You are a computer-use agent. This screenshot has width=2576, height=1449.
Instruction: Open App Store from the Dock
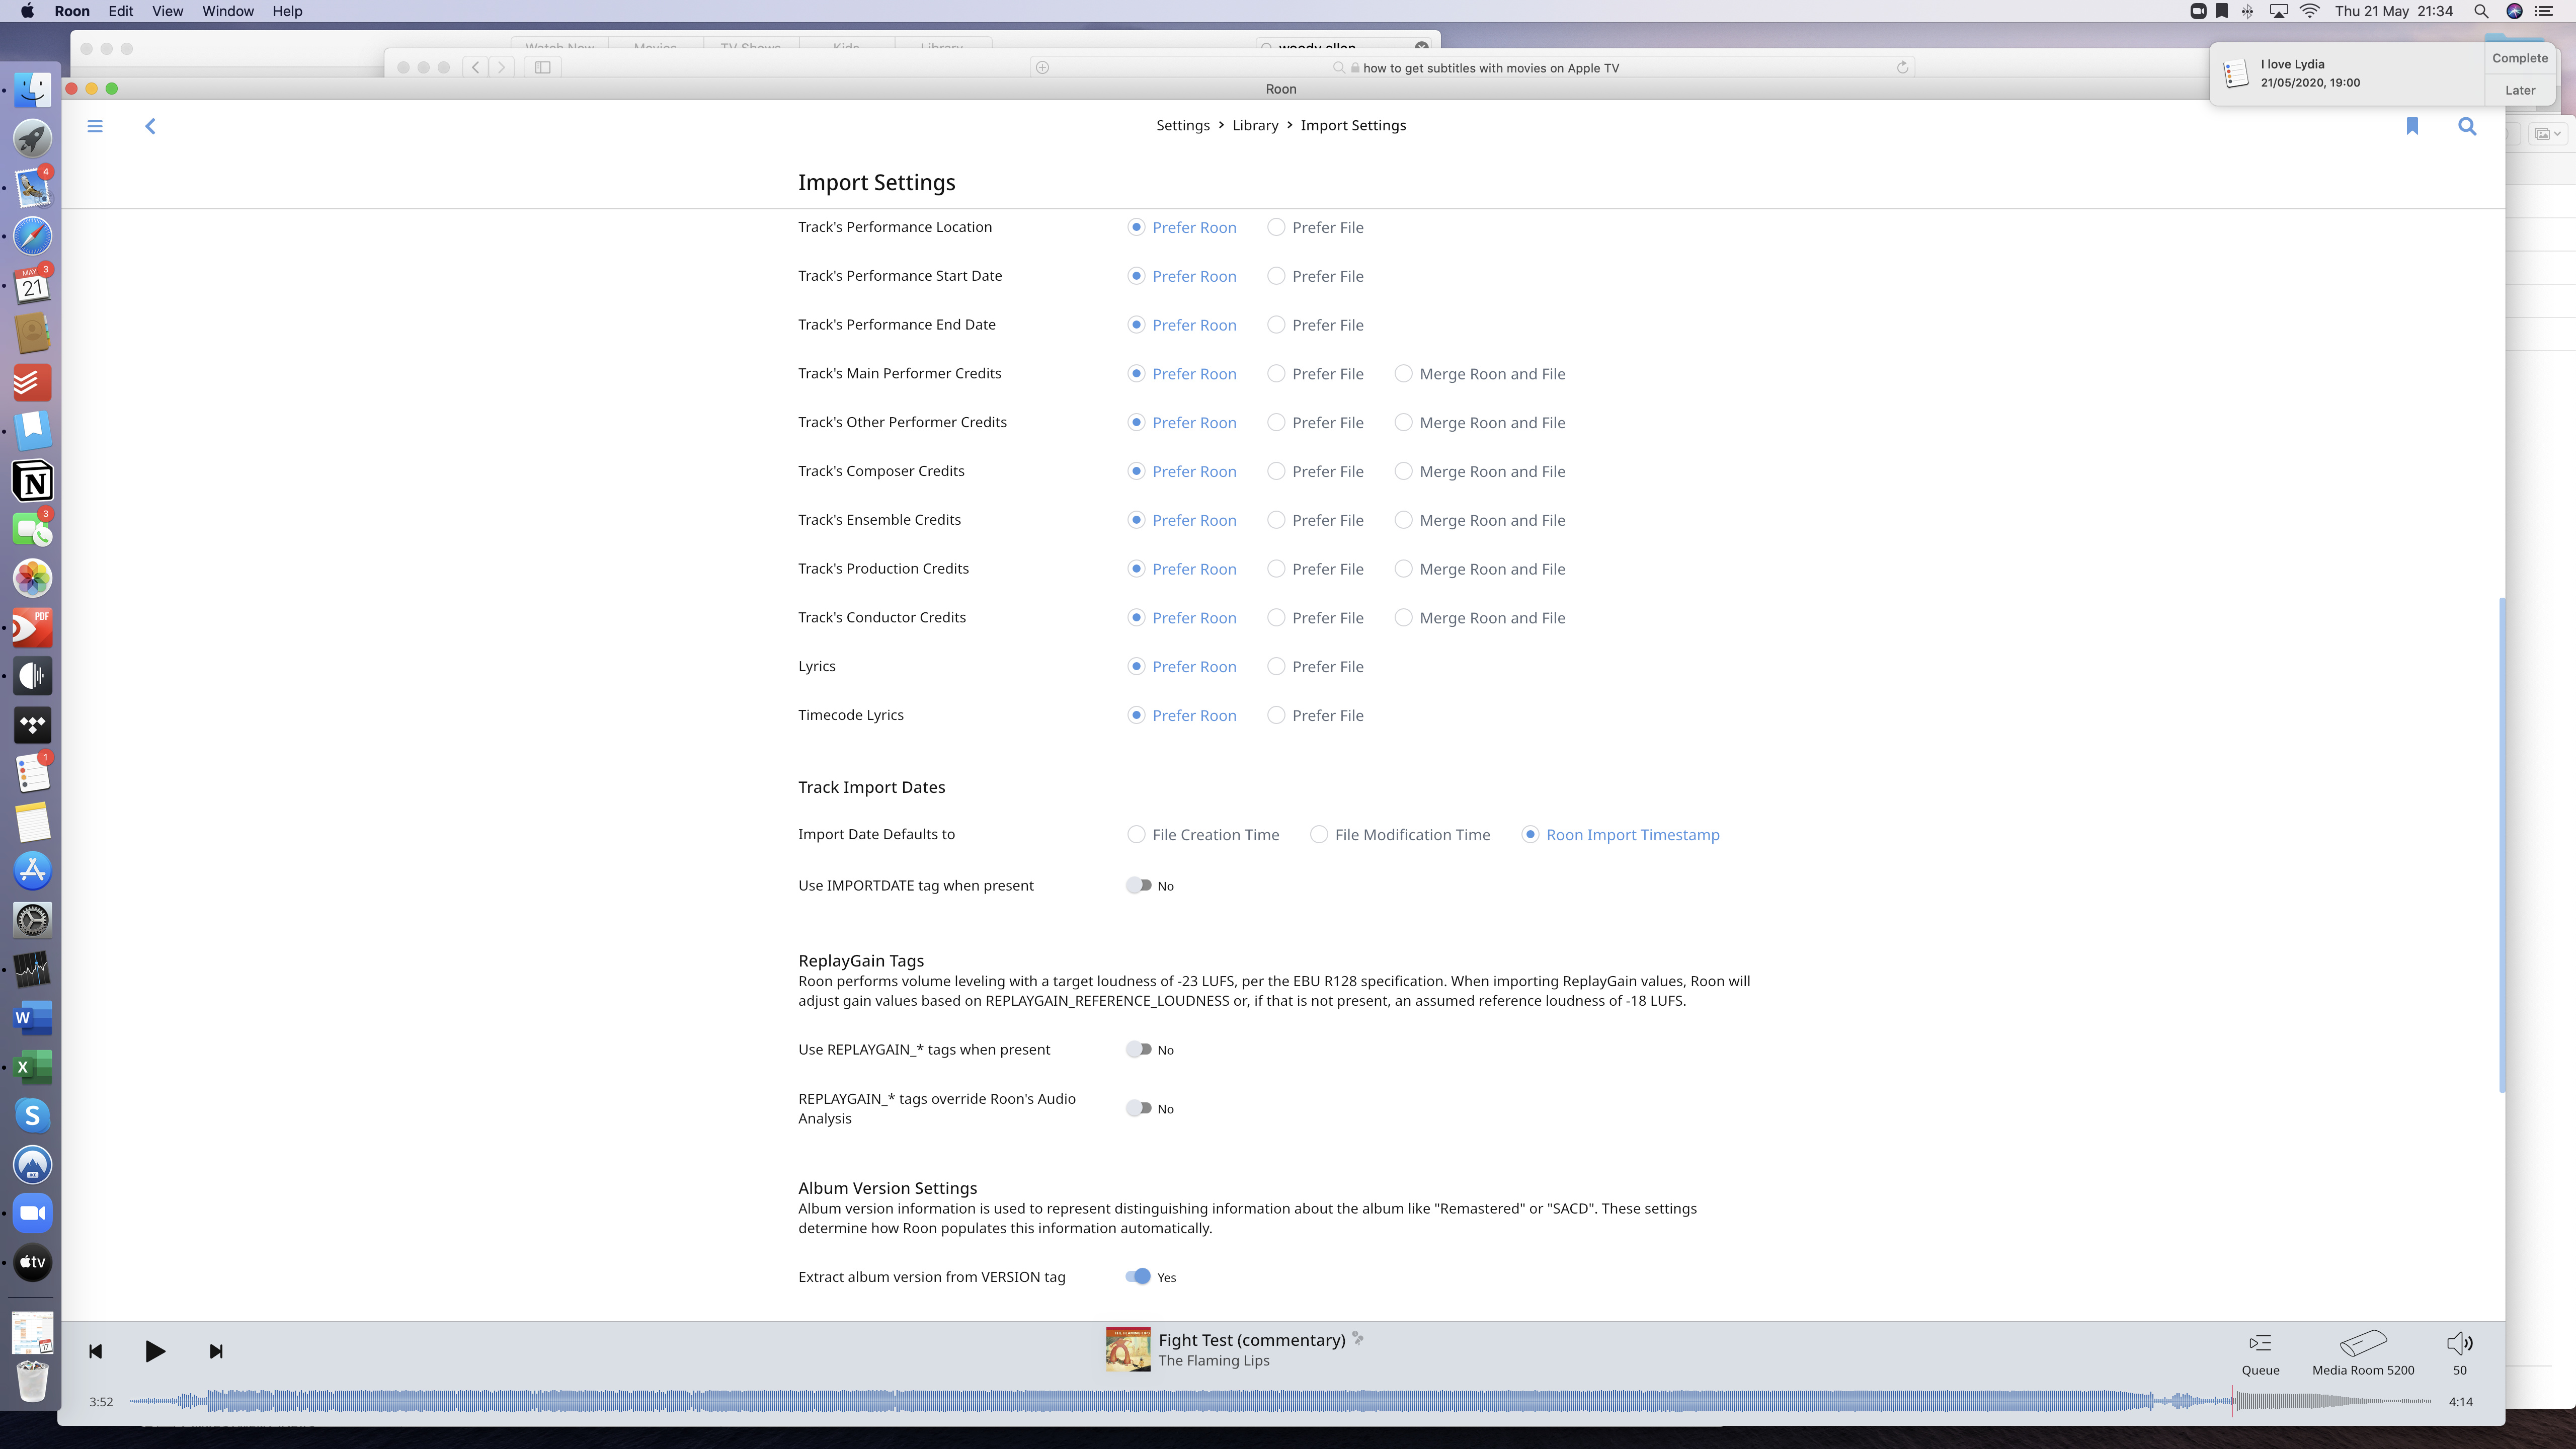click(32, 871)
